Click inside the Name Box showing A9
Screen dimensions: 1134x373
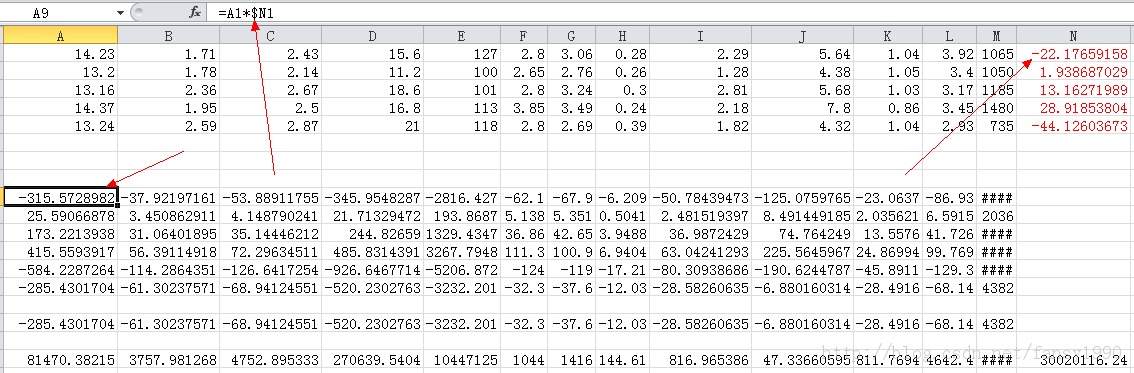58,13
